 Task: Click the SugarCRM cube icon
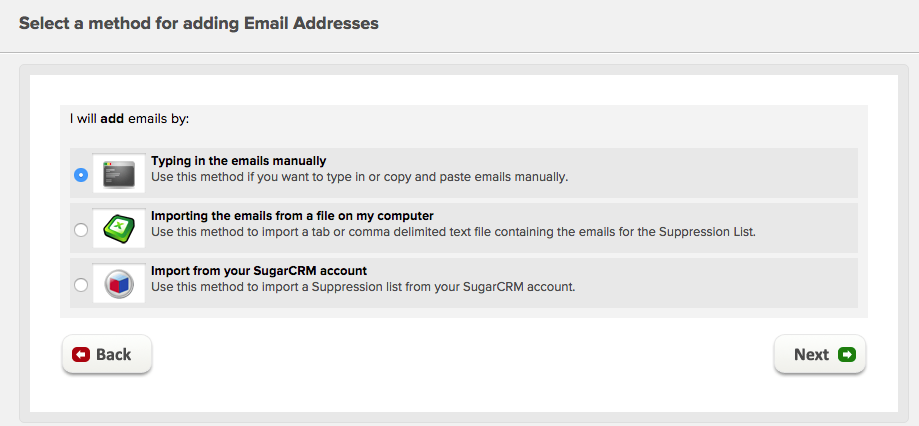[119, 285]
